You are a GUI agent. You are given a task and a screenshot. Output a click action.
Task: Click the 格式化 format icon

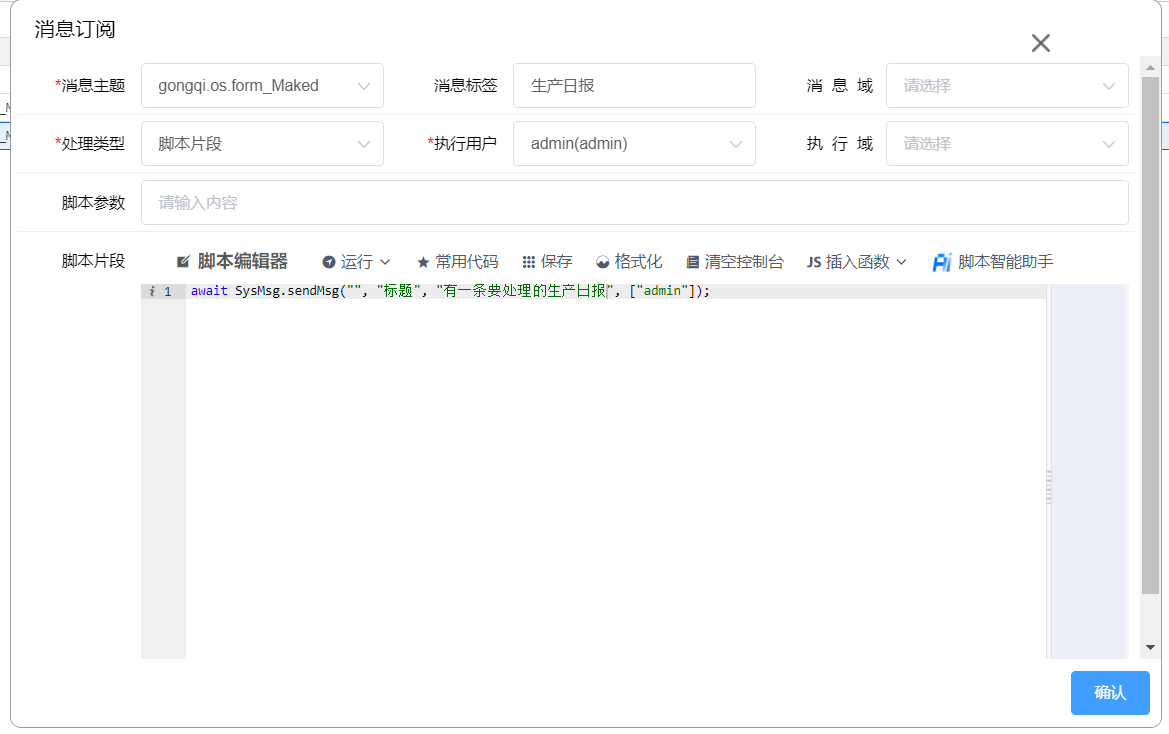603,262
